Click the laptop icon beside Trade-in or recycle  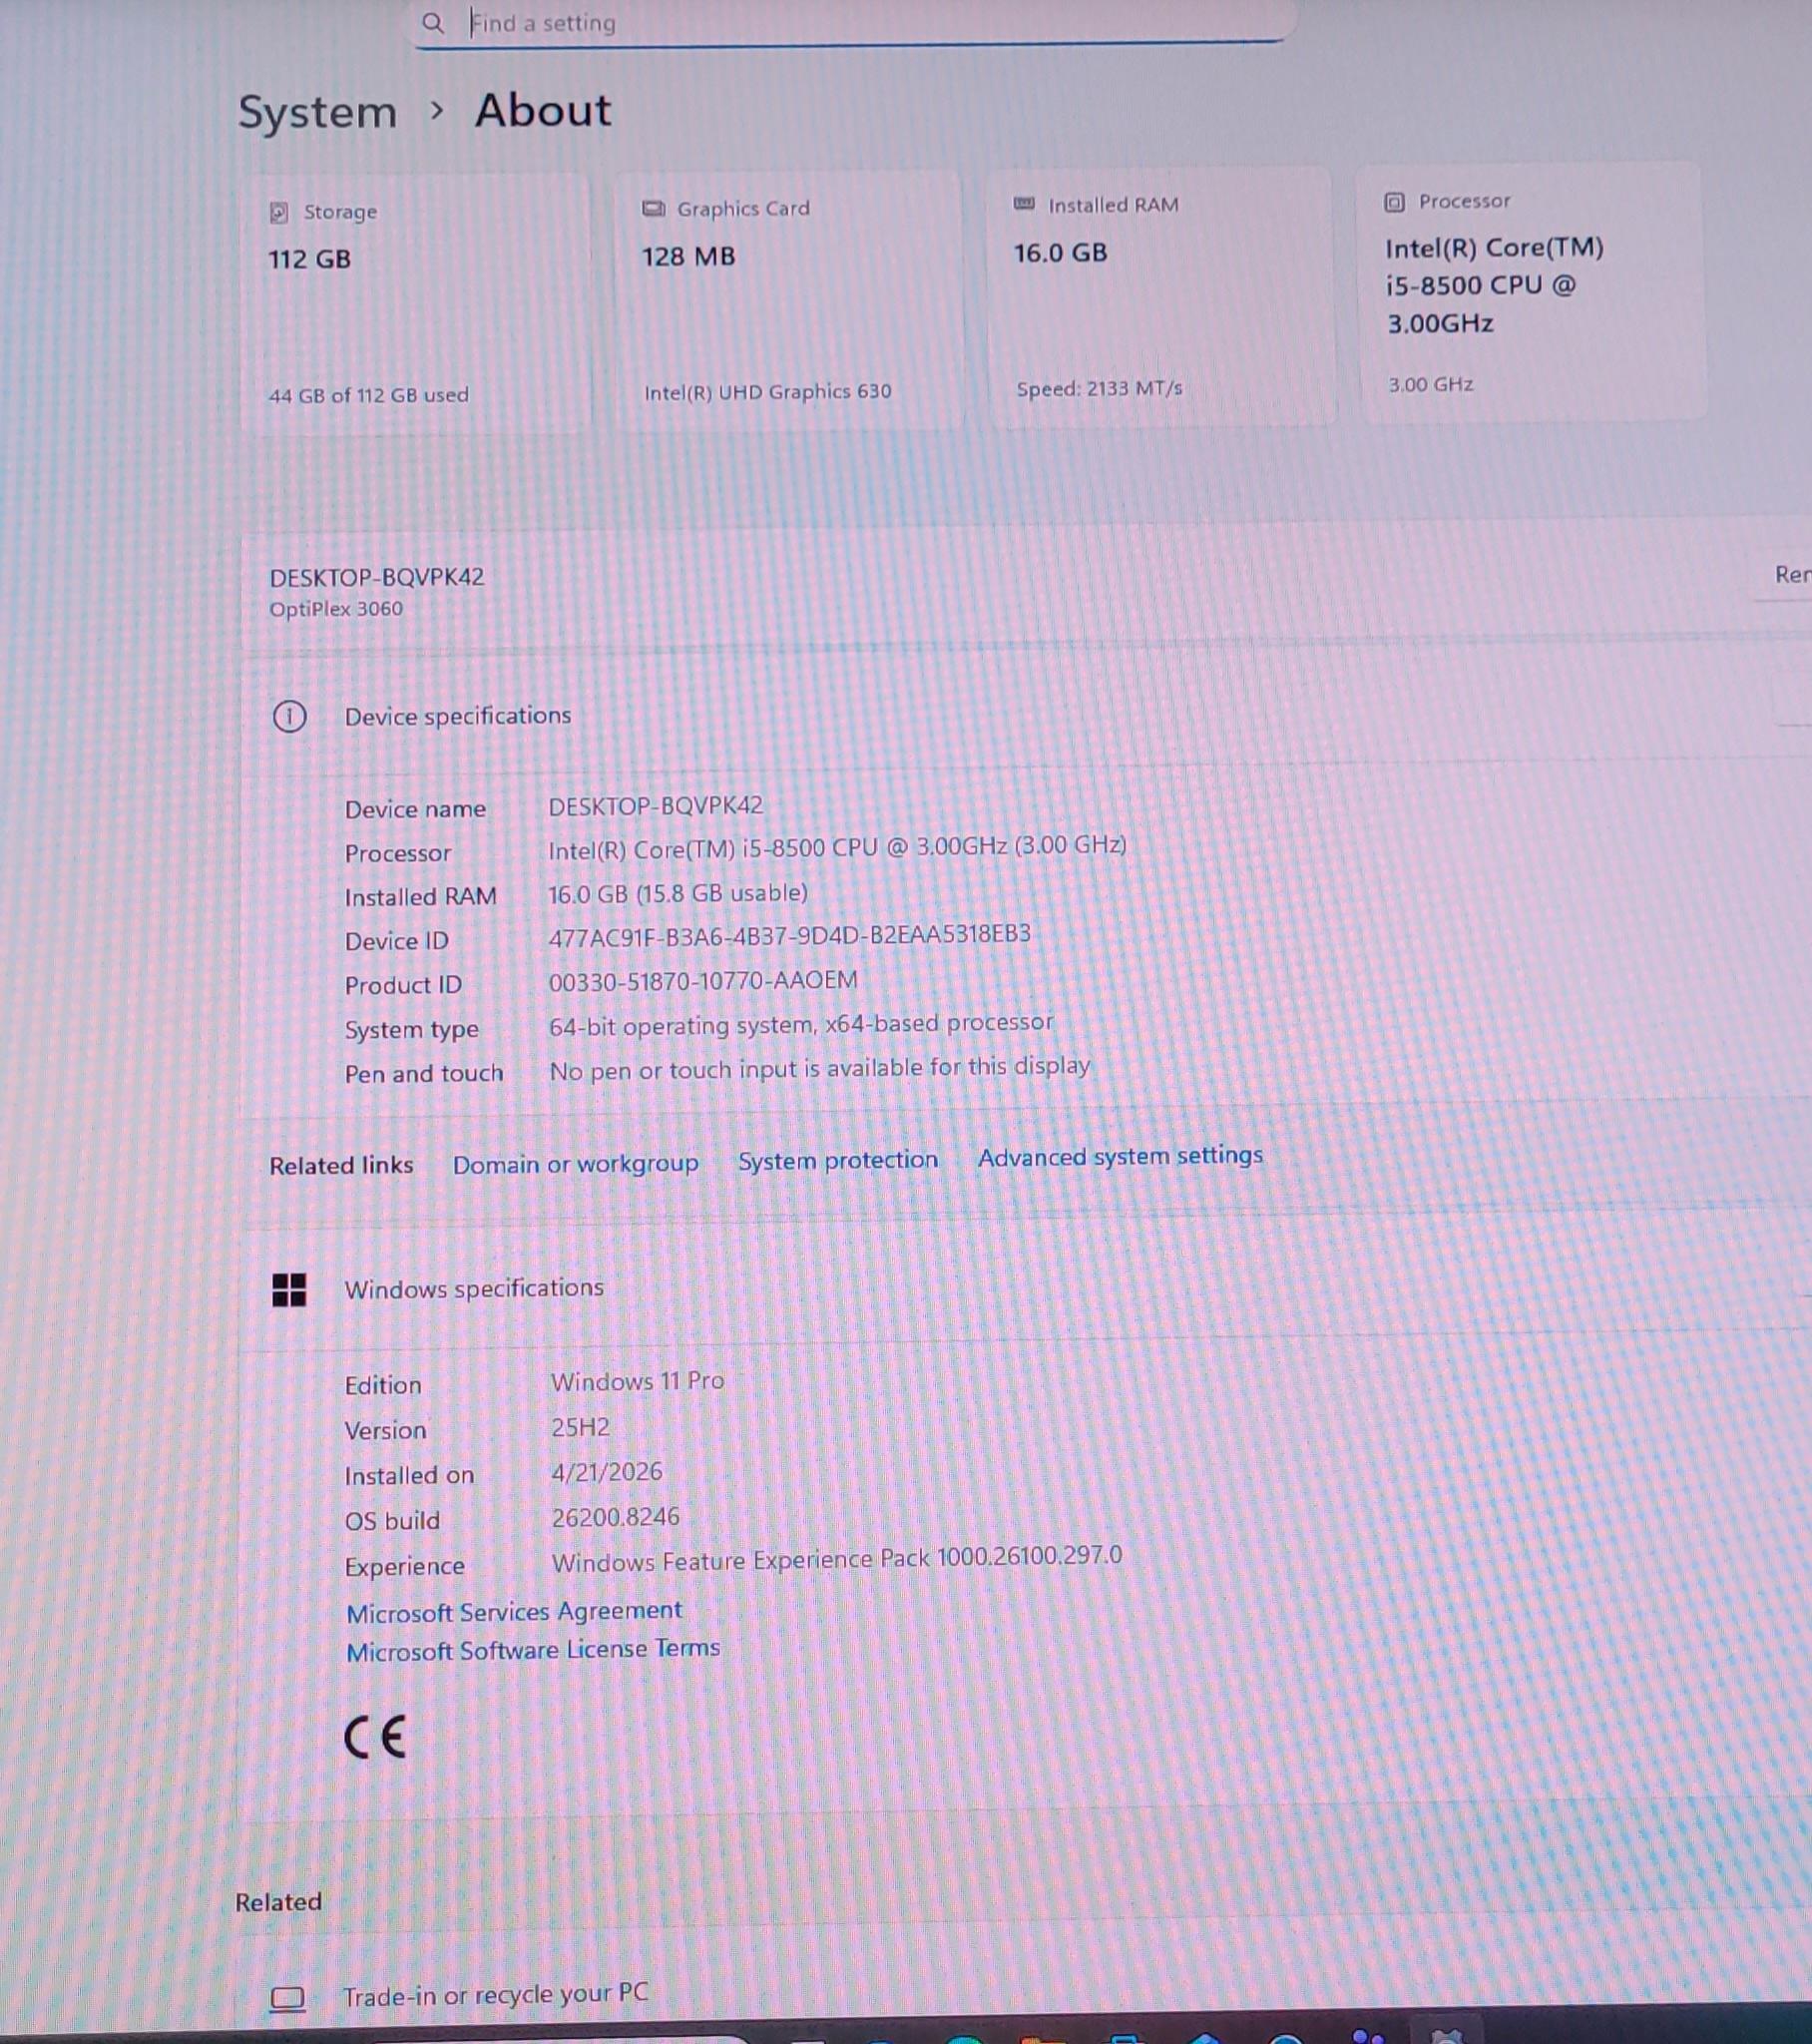287,1998
